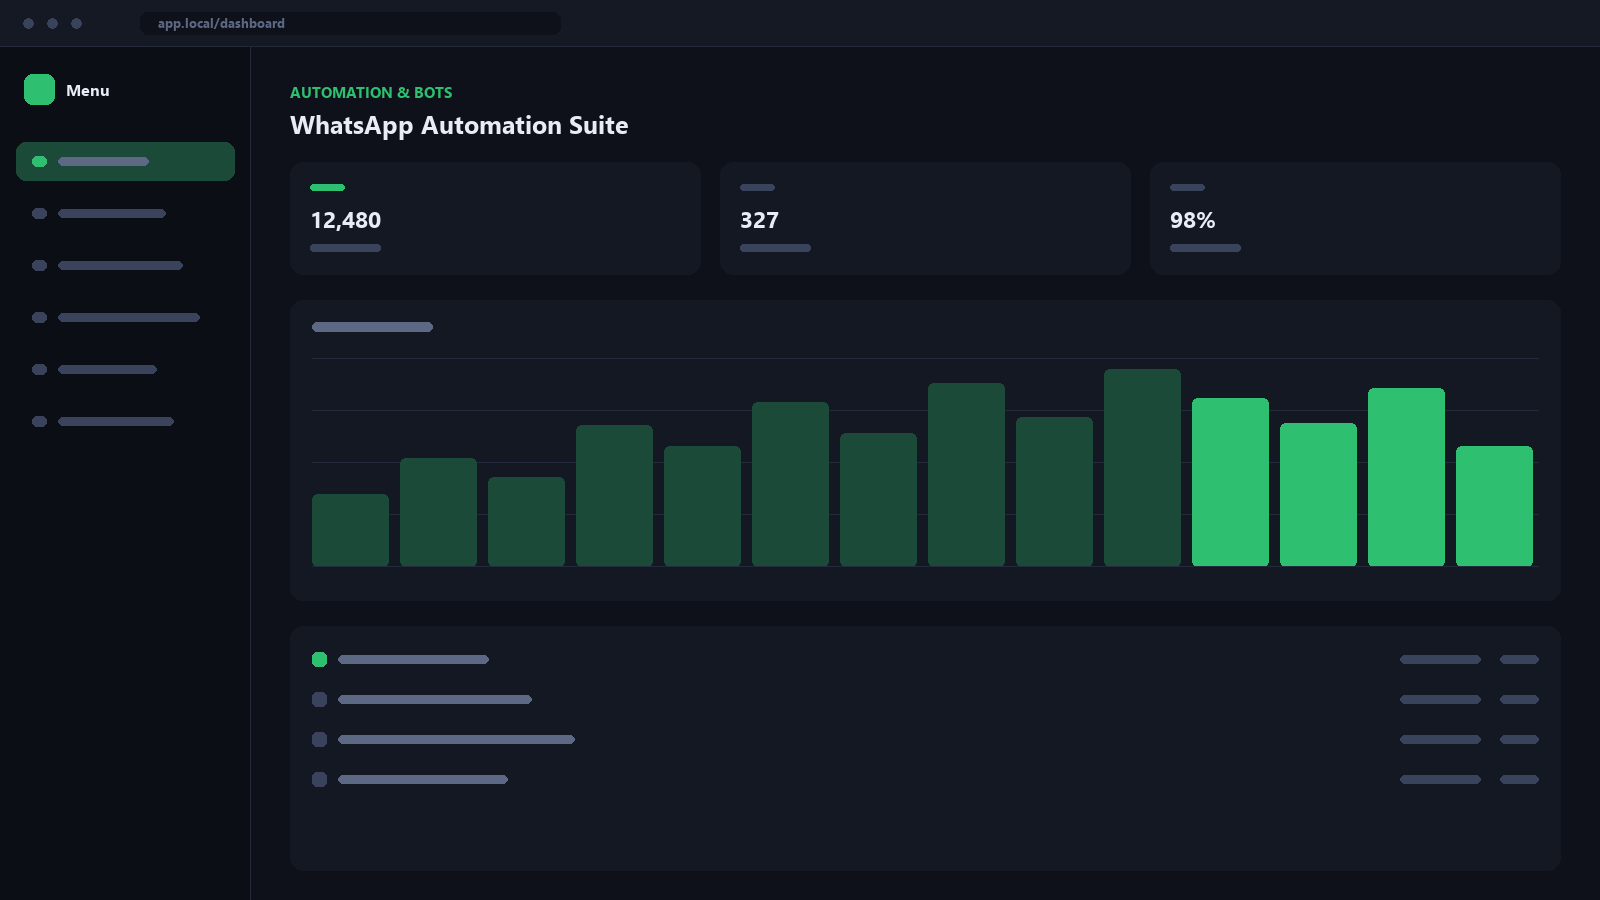Open the 327 stat card
Viewport: 1600px width, 900px height.
click(925, 218)
